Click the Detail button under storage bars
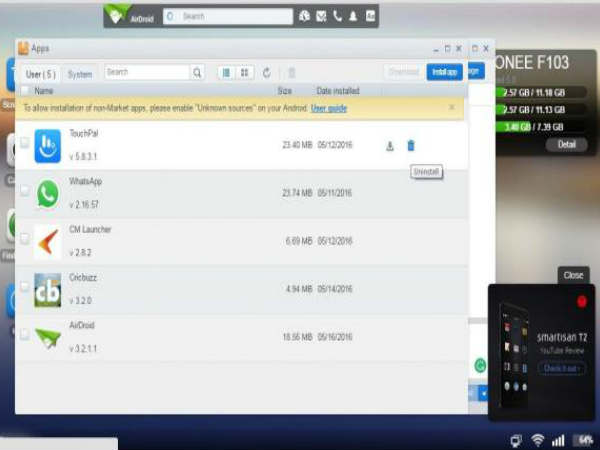Screen dimensions: 600x450 [567, 144]
